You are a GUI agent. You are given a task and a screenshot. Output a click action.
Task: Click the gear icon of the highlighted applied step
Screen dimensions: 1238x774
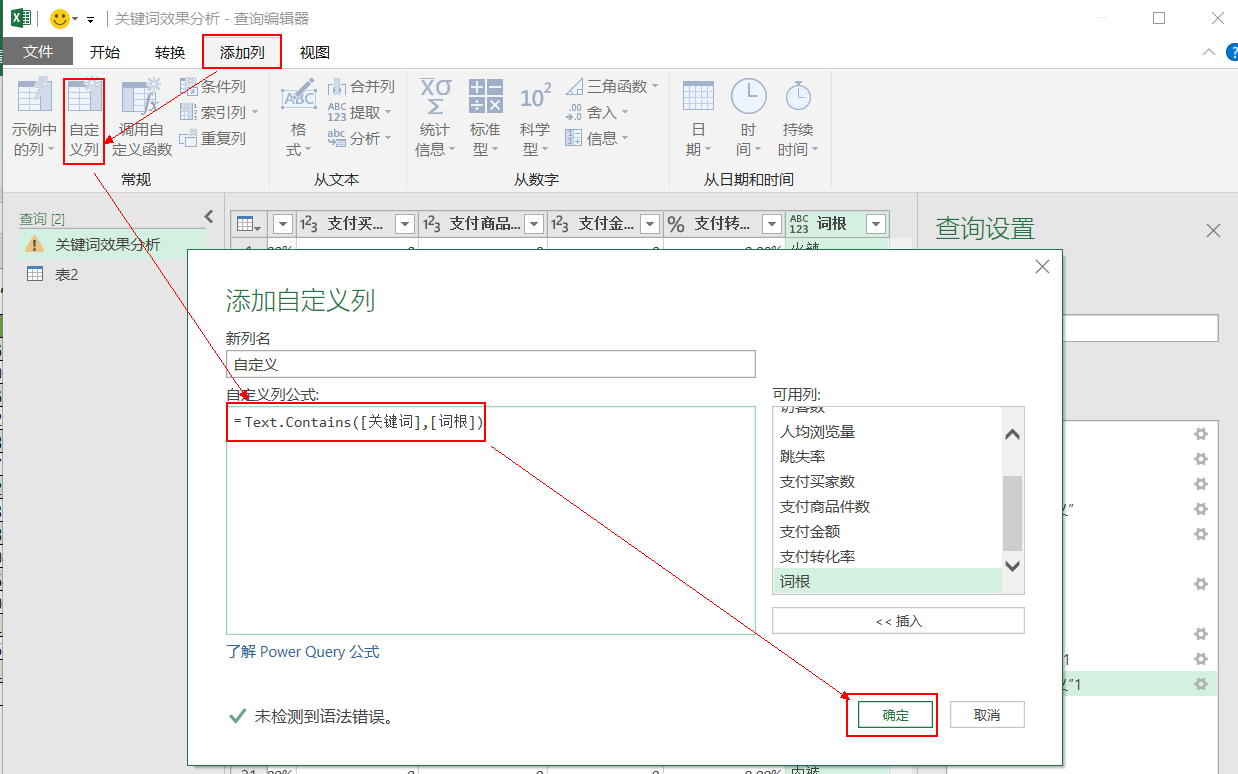point(1201,684)
